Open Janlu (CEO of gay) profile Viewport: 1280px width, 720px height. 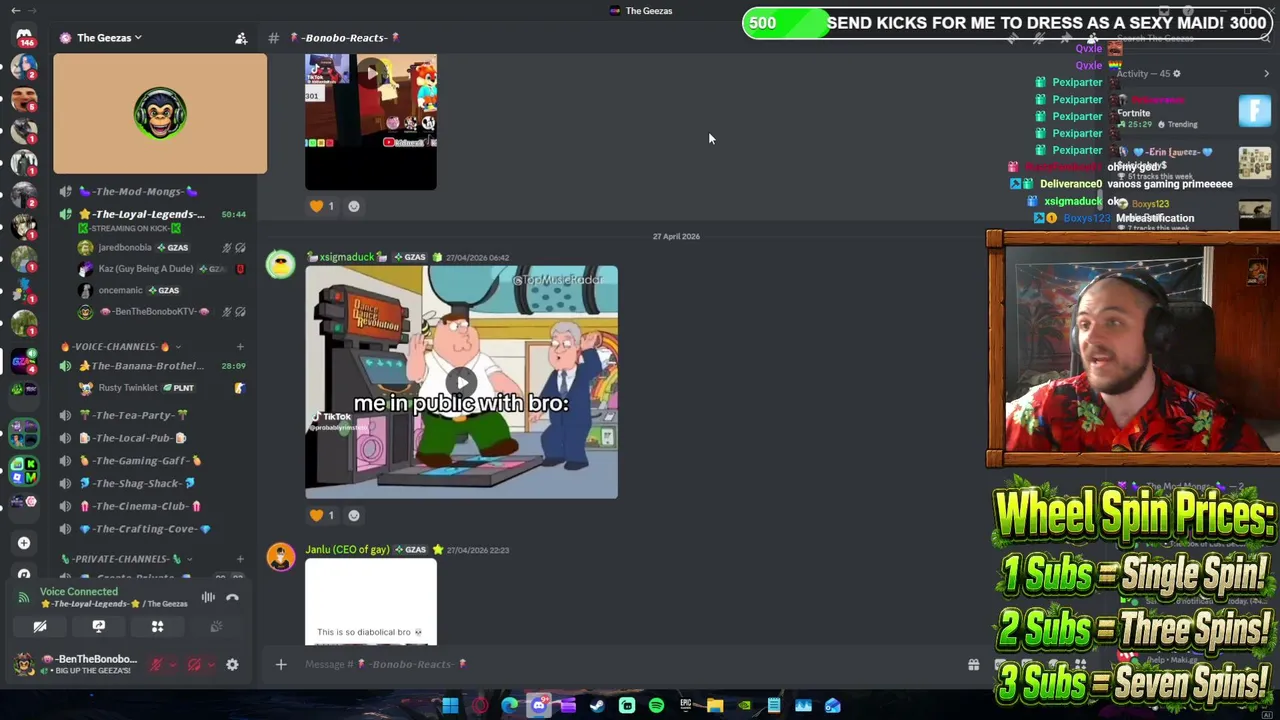coord(347,550)
